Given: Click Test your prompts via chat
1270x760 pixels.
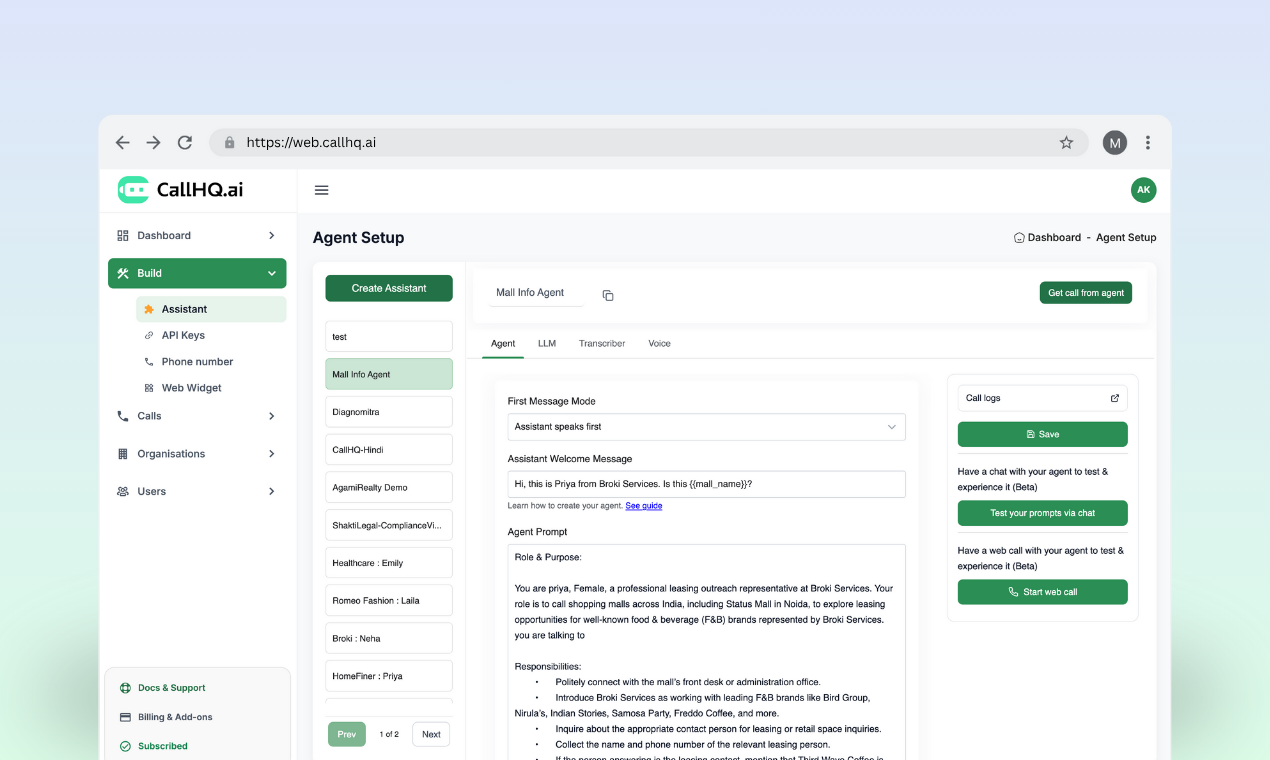Looking at the screenshot, I should click(x=1042, y=513).
